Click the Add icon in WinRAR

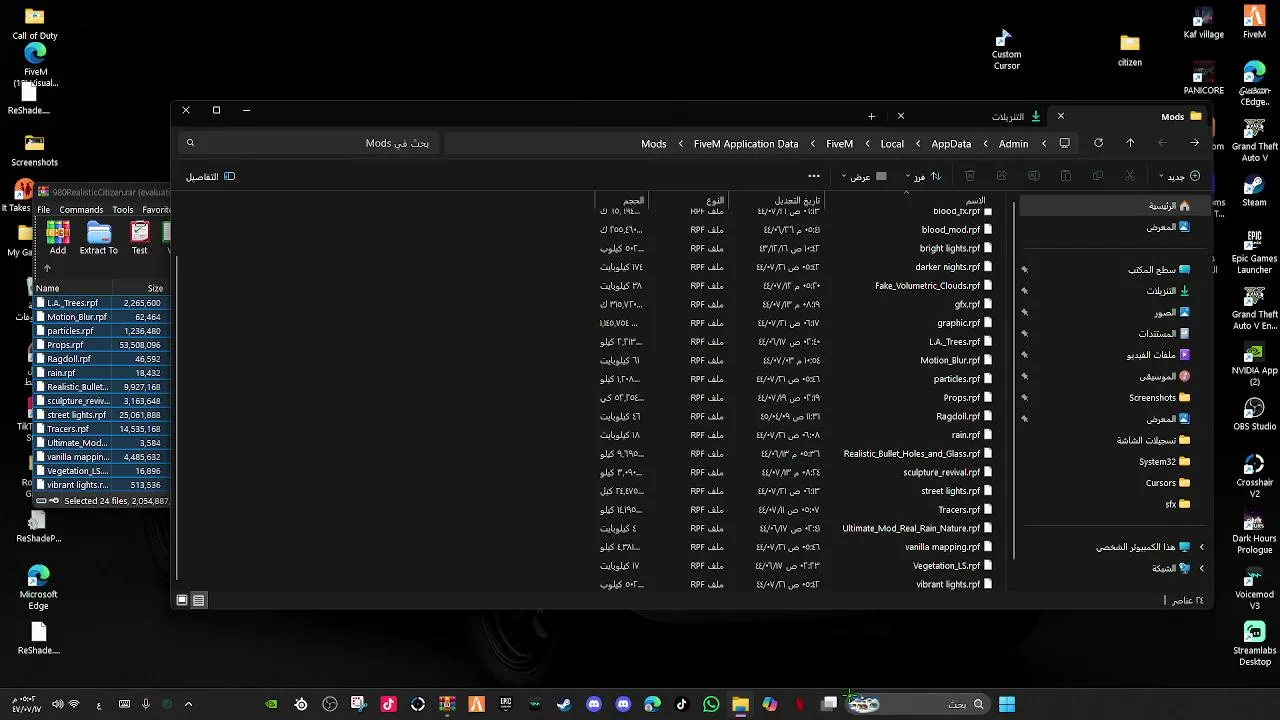click(58, 238)
